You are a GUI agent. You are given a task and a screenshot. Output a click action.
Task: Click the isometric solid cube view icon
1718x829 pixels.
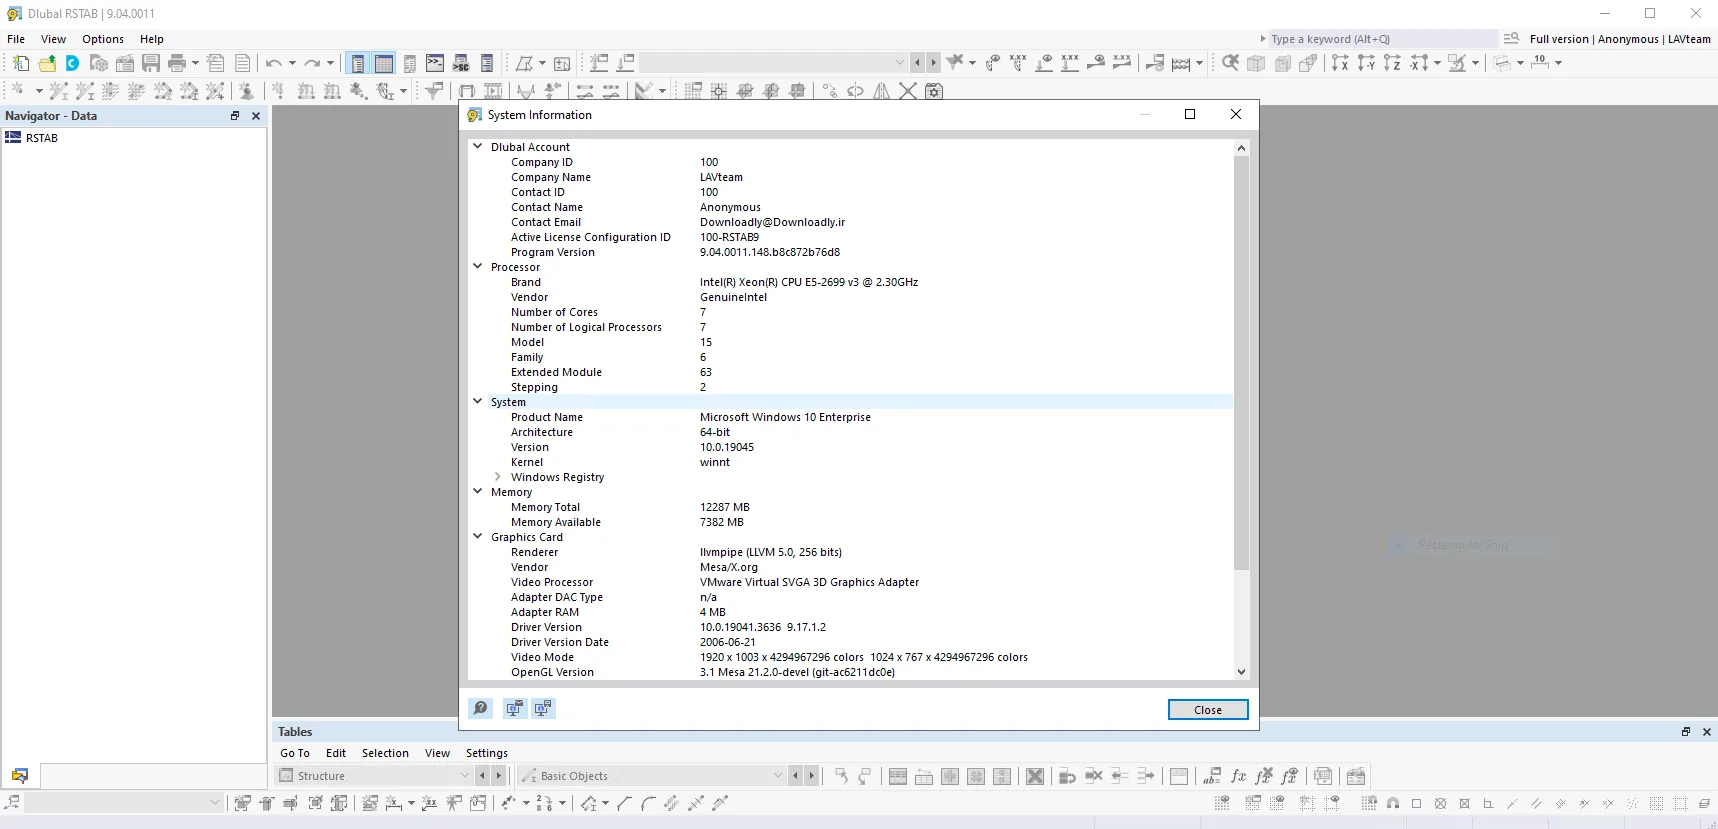point(1256,63)
